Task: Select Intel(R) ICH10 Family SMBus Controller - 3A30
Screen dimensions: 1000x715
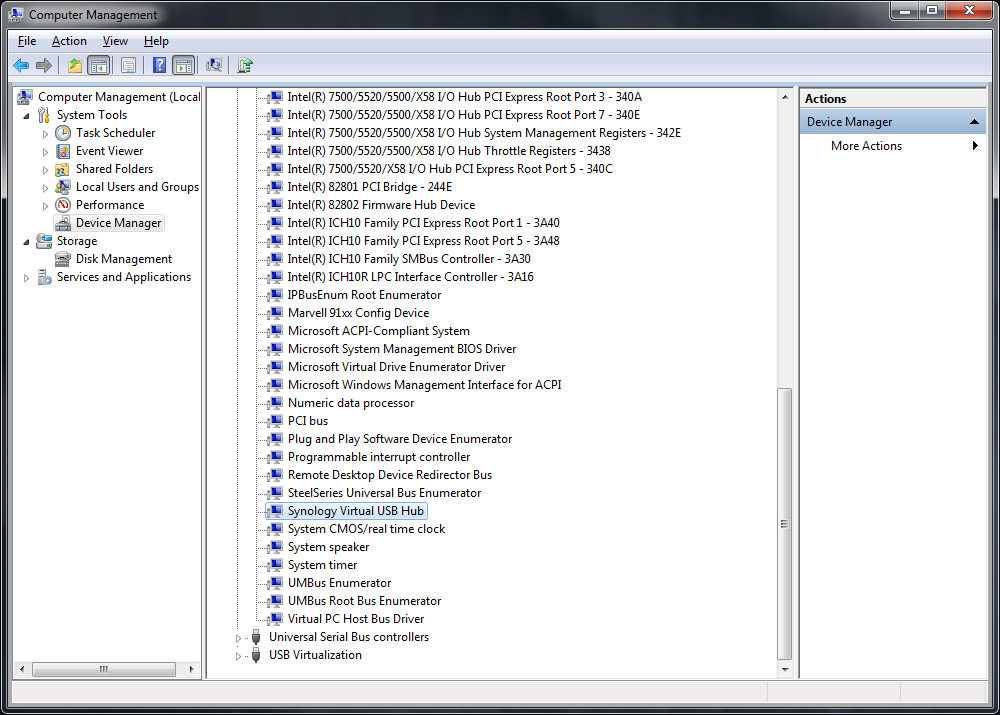Action: [409, 259]
